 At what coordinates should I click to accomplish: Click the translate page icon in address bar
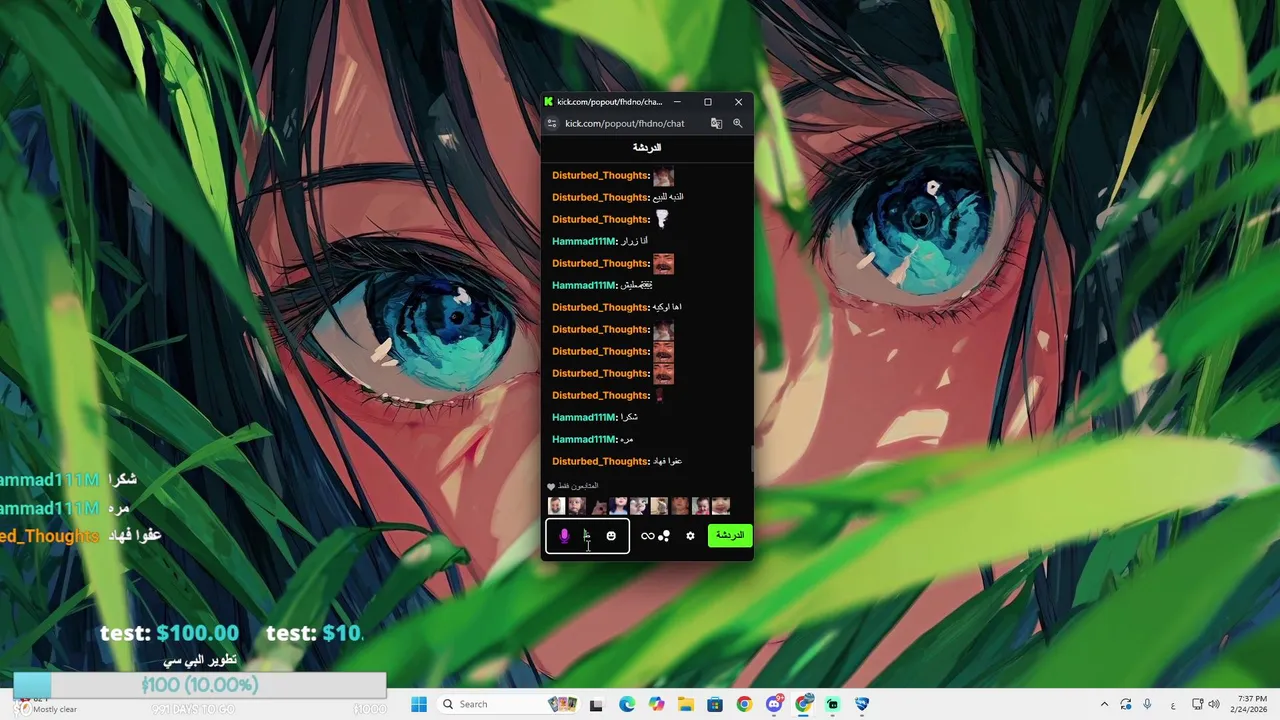pos(716,123)
